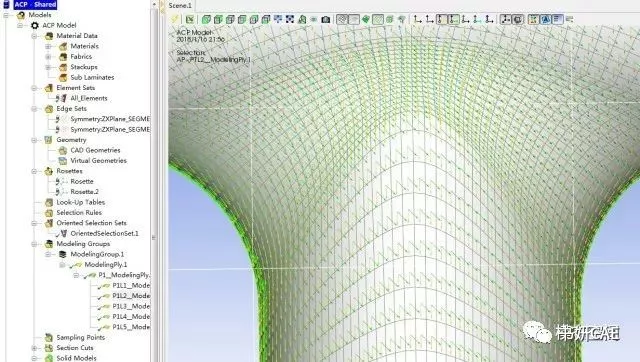Collapse the Material Data node
Image resolution: width=640 pixels, height=362 pixels.
click(x=34, y=36)
